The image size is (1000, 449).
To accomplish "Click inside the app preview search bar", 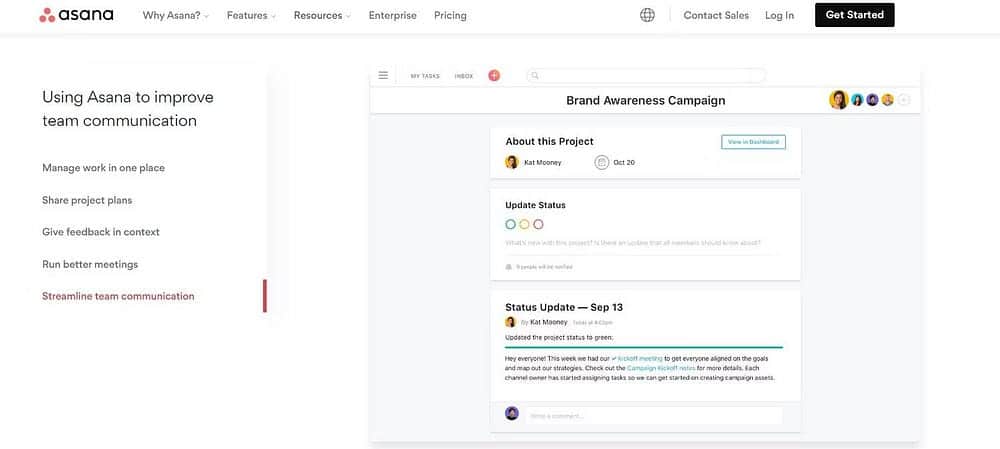I will tap(645, 75).
